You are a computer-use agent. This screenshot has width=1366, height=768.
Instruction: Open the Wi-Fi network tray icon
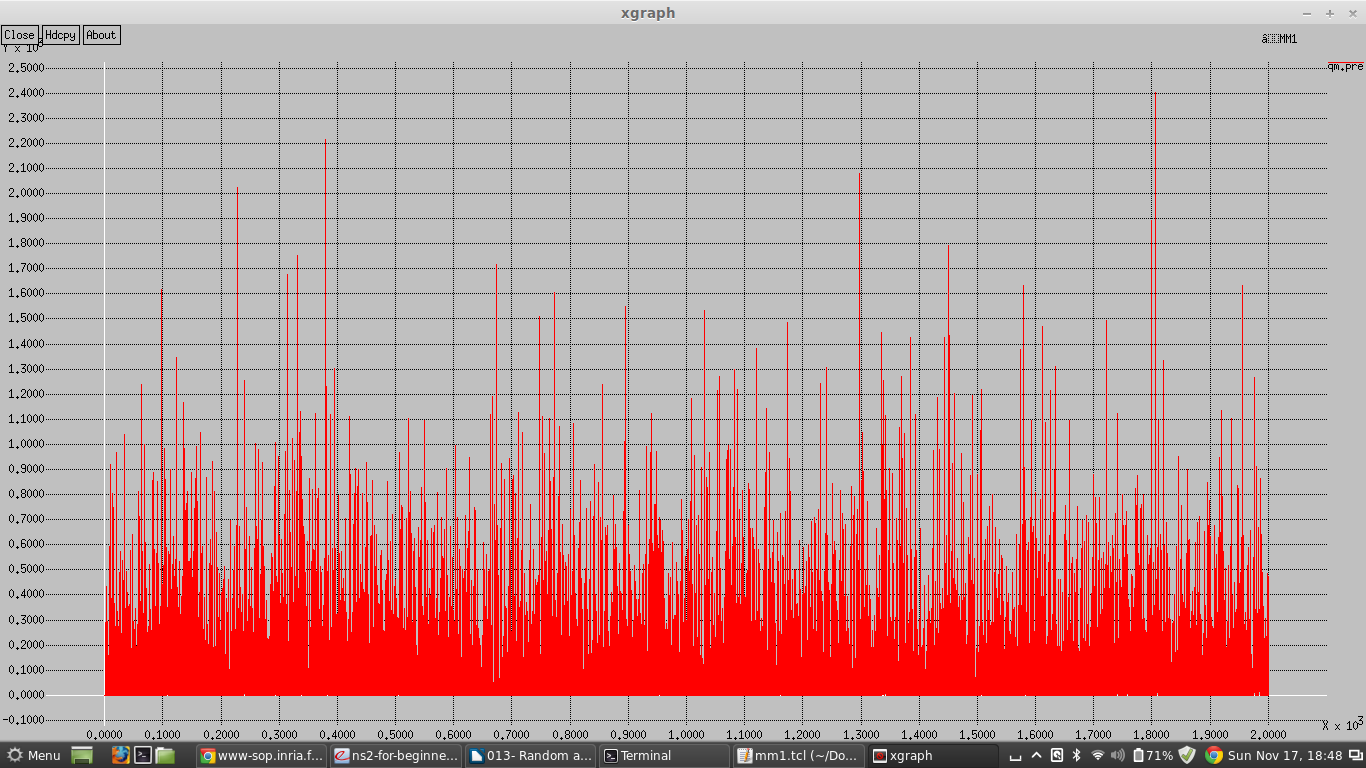pos(1098,755)
